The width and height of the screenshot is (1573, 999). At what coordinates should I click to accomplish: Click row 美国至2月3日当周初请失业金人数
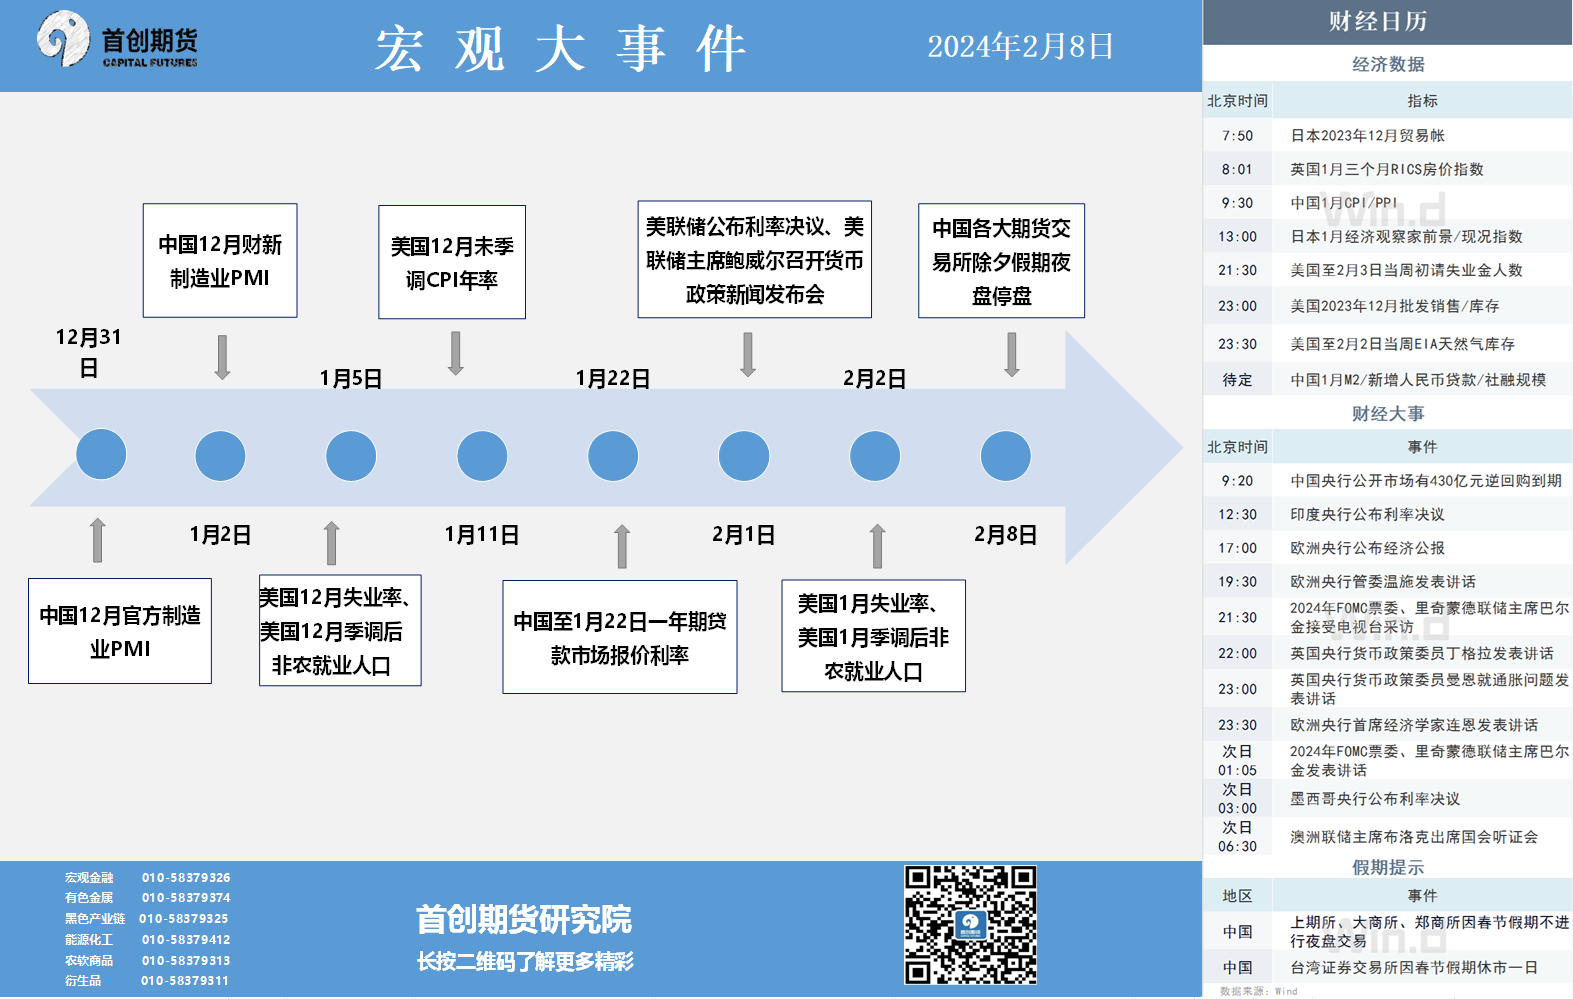click(1387, 270)
